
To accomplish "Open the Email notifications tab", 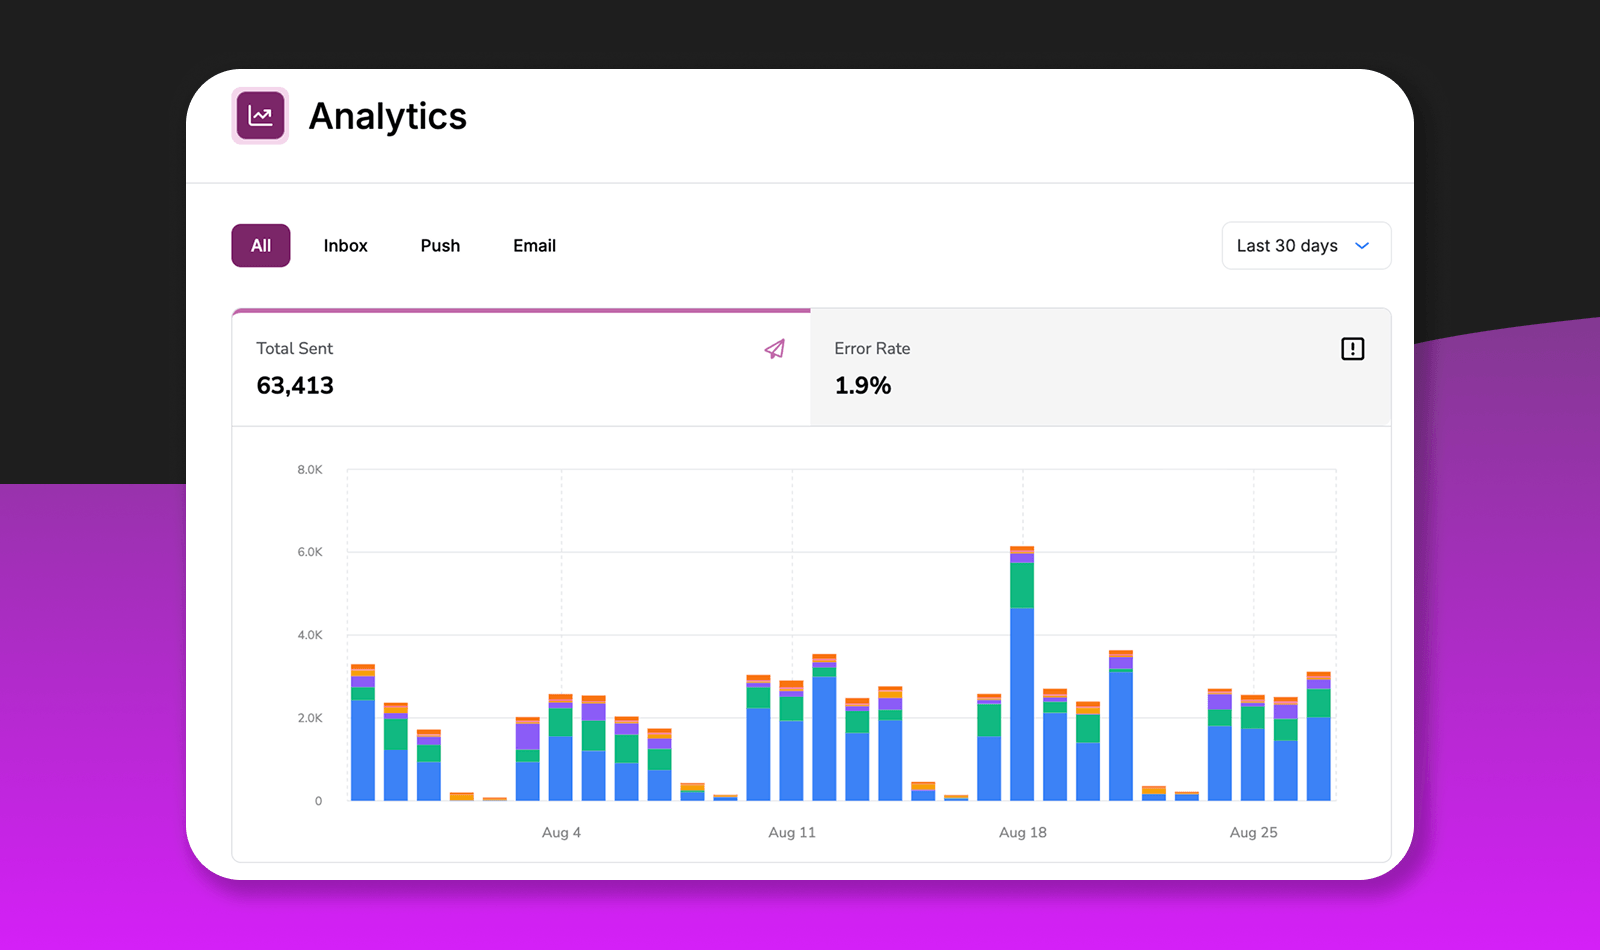I will 534,245.
